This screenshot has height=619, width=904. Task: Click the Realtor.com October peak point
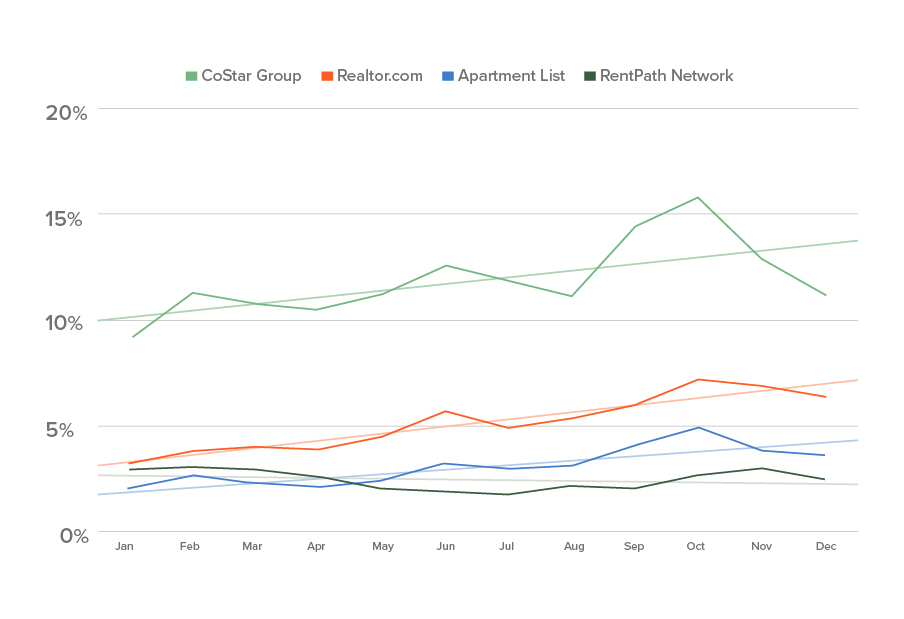click(698, 379)
